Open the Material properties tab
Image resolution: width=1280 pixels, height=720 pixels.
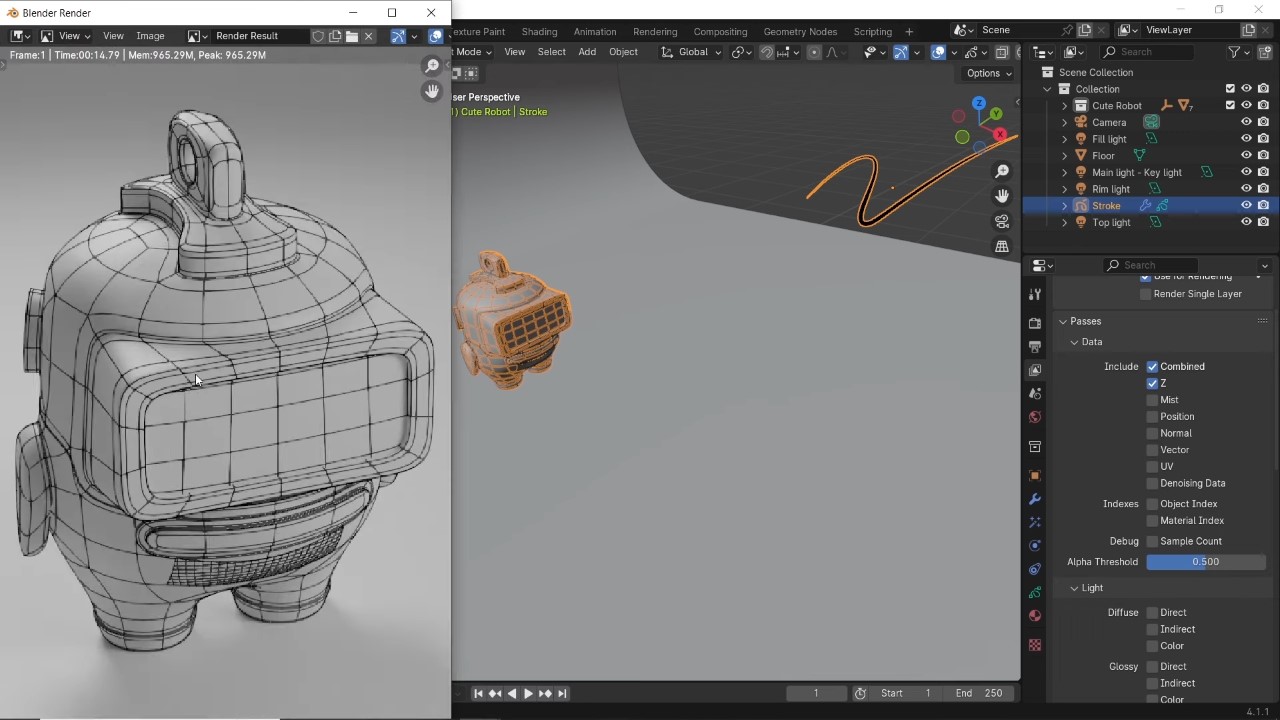1034,616
